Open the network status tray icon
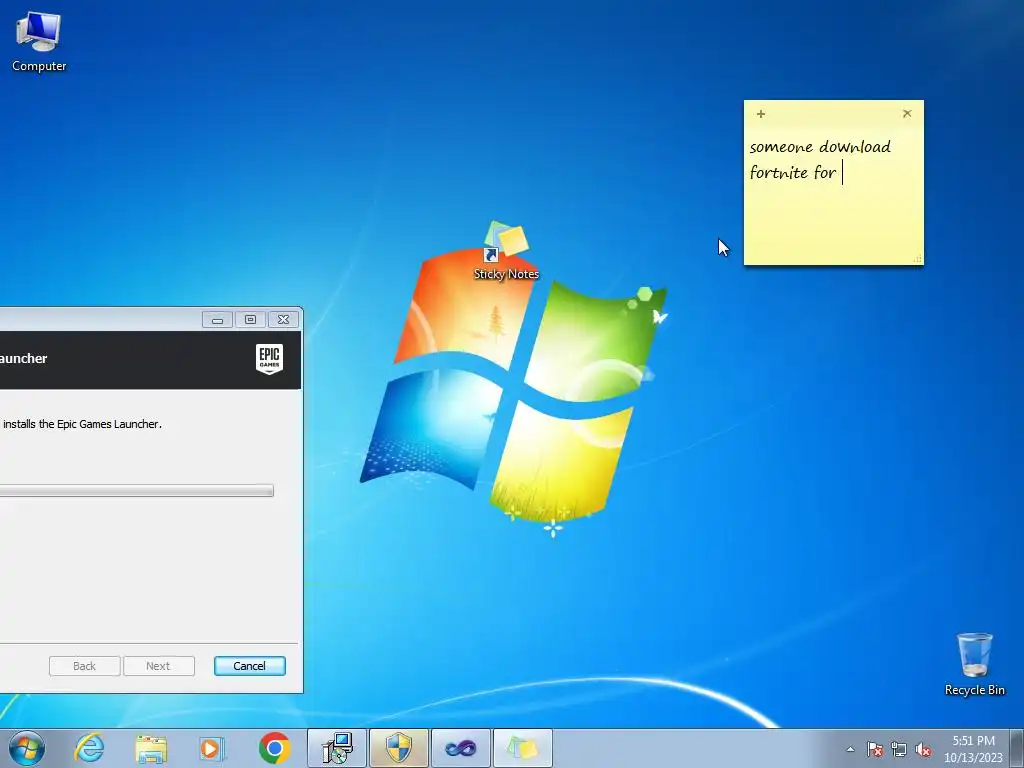1024x768 pixels. (899, 750)
